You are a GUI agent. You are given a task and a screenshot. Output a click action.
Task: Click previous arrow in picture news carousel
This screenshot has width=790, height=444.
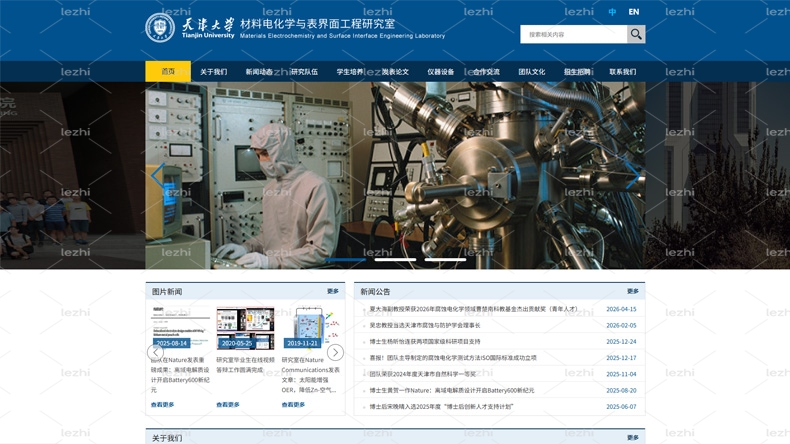(155, 352)
